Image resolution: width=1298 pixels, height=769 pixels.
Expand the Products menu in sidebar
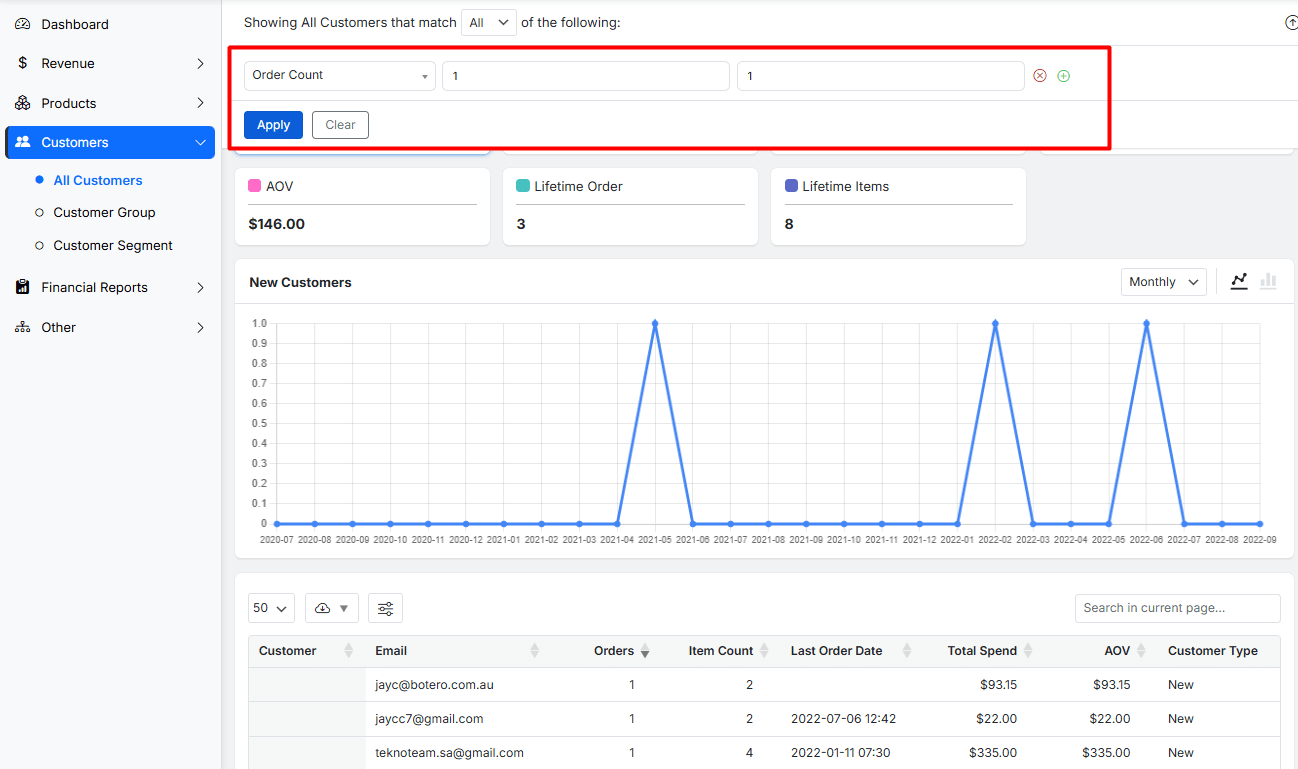110,104
